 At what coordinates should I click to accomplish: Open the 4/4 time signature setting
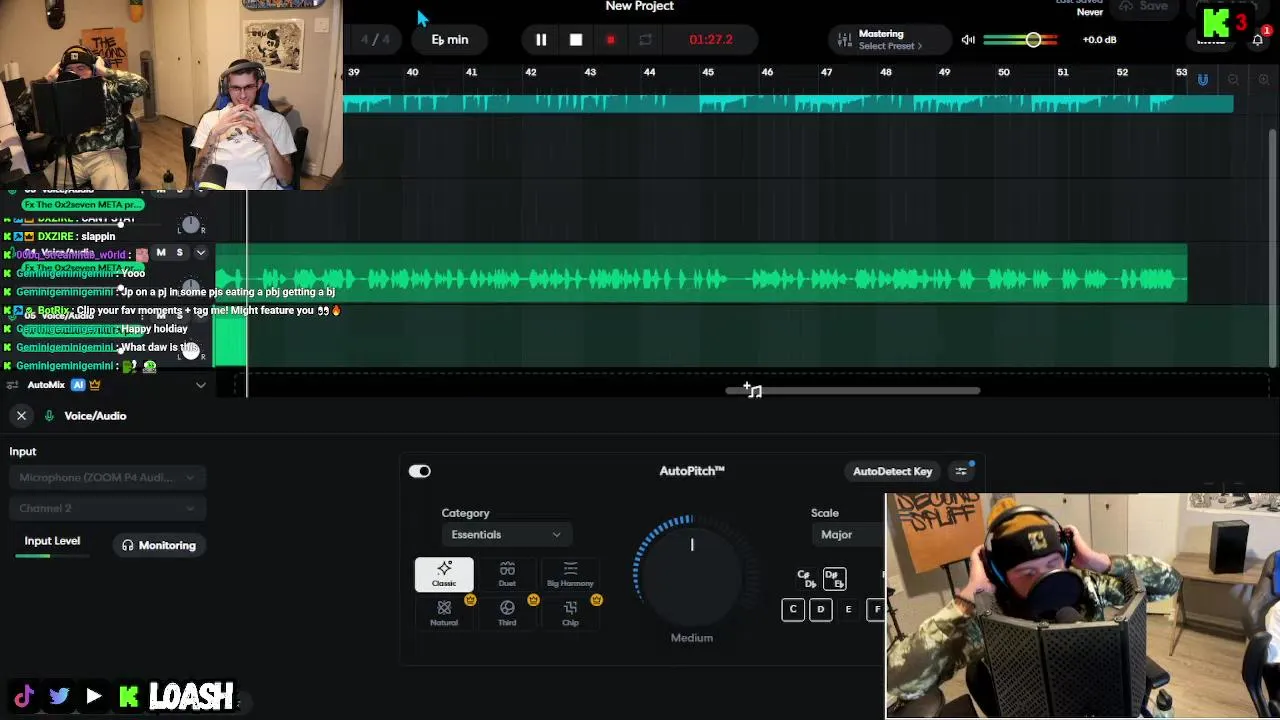[375, 40]
